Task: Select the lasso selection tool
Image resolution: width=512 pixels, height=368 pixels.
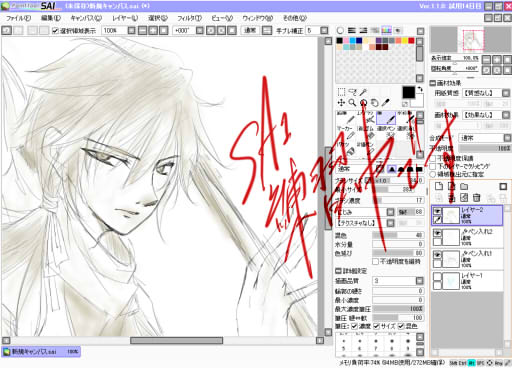Action: click(352, 92)
